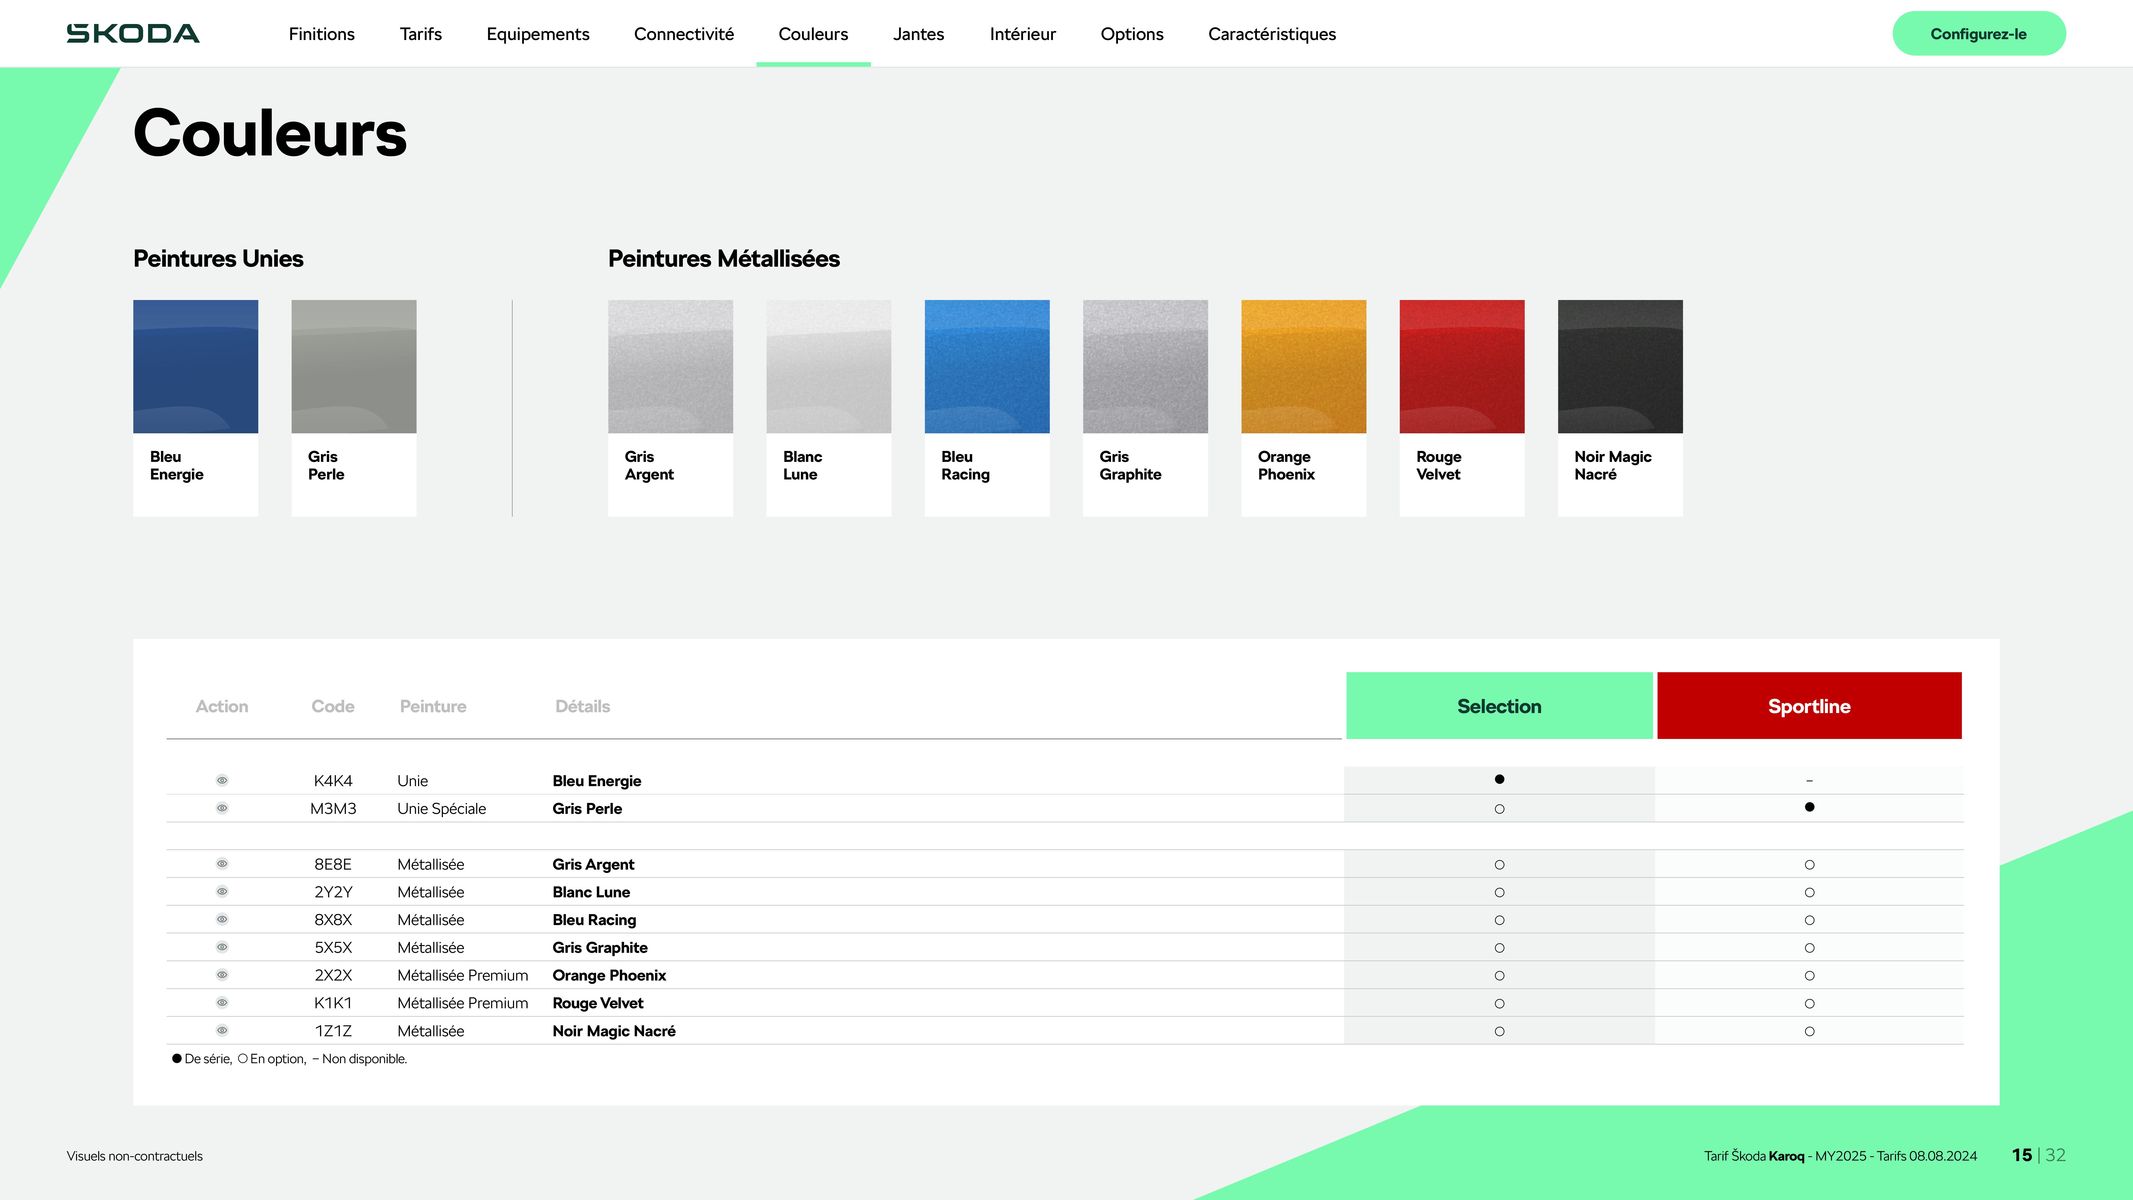Click the action icon for Blanc Lune row
This screenshot has width=2133, height=1200.
221,892
